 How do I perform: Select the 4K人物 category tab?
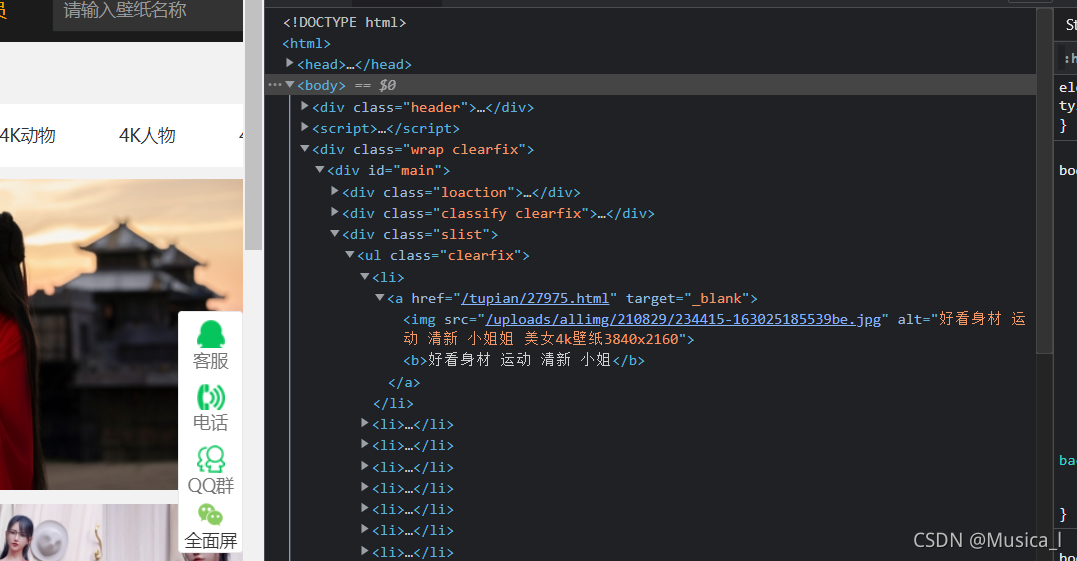(x=147, y=135)
